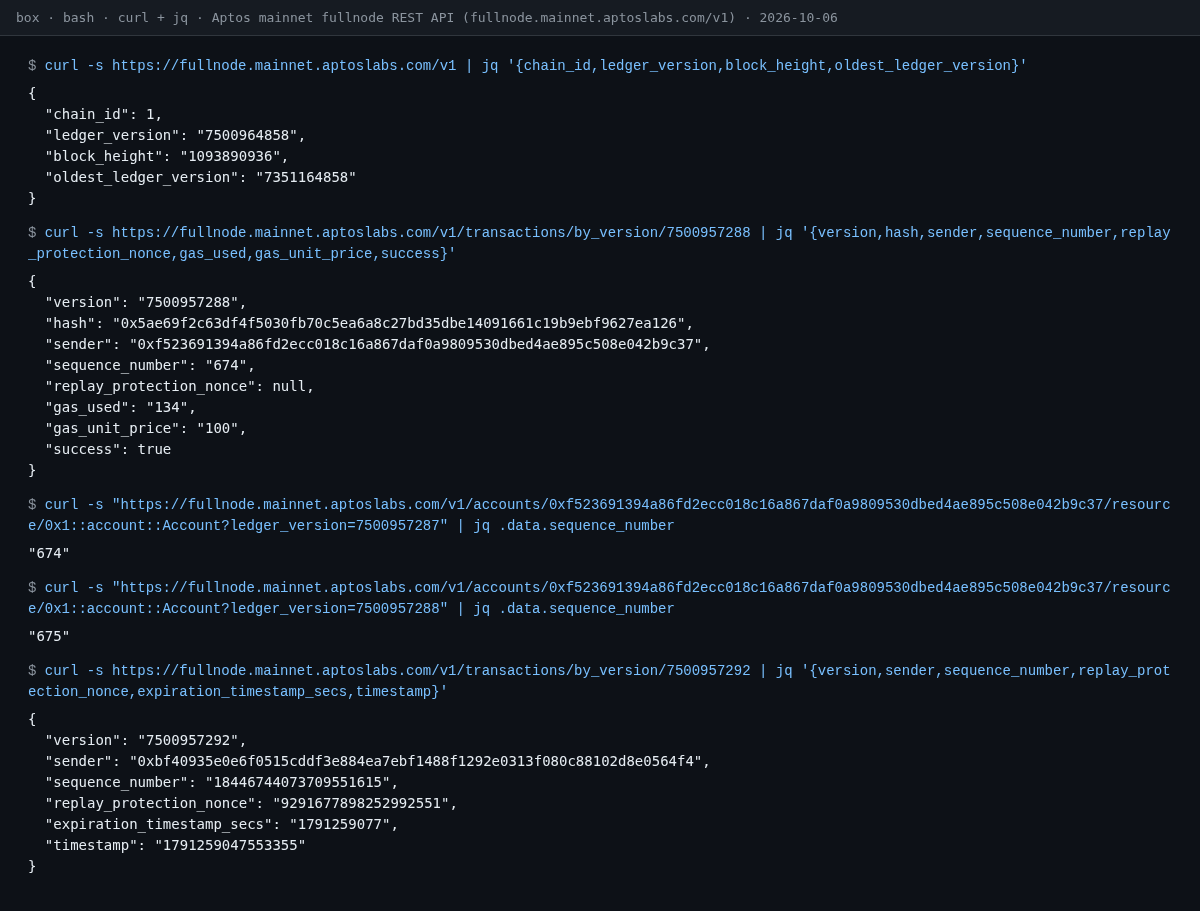Click the standalone "675" output line

click(x=49, y=636)
